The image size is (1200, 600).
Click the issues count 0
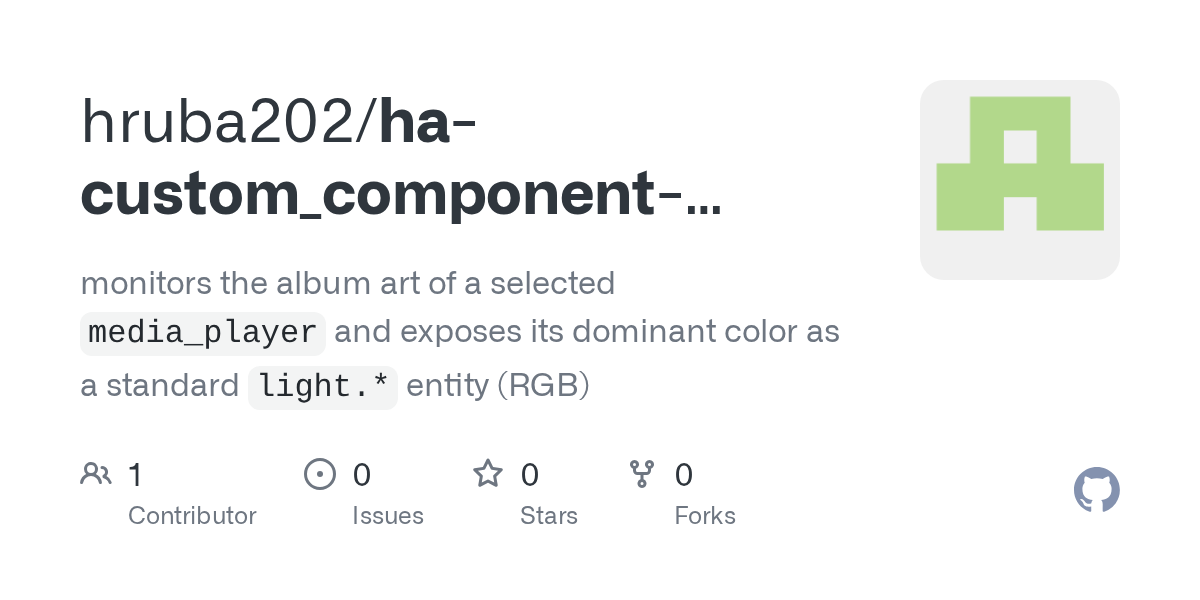(x=362, y=474)
